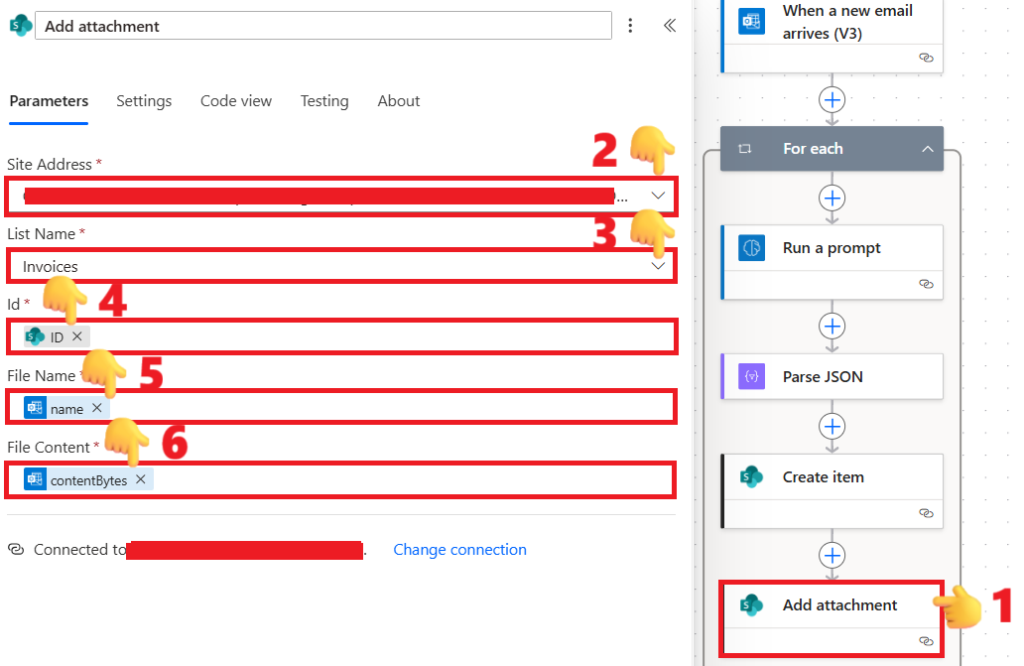Image resolution: width=1024 pixels, height=666 pixels.
Task: Click the Outlook icon on email trigger
Action: point(751,22)
